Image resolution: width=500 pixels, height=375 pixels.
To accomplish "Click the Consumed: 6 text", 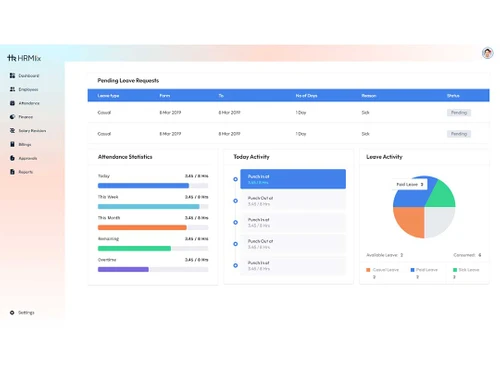I will tap(467, 255).
